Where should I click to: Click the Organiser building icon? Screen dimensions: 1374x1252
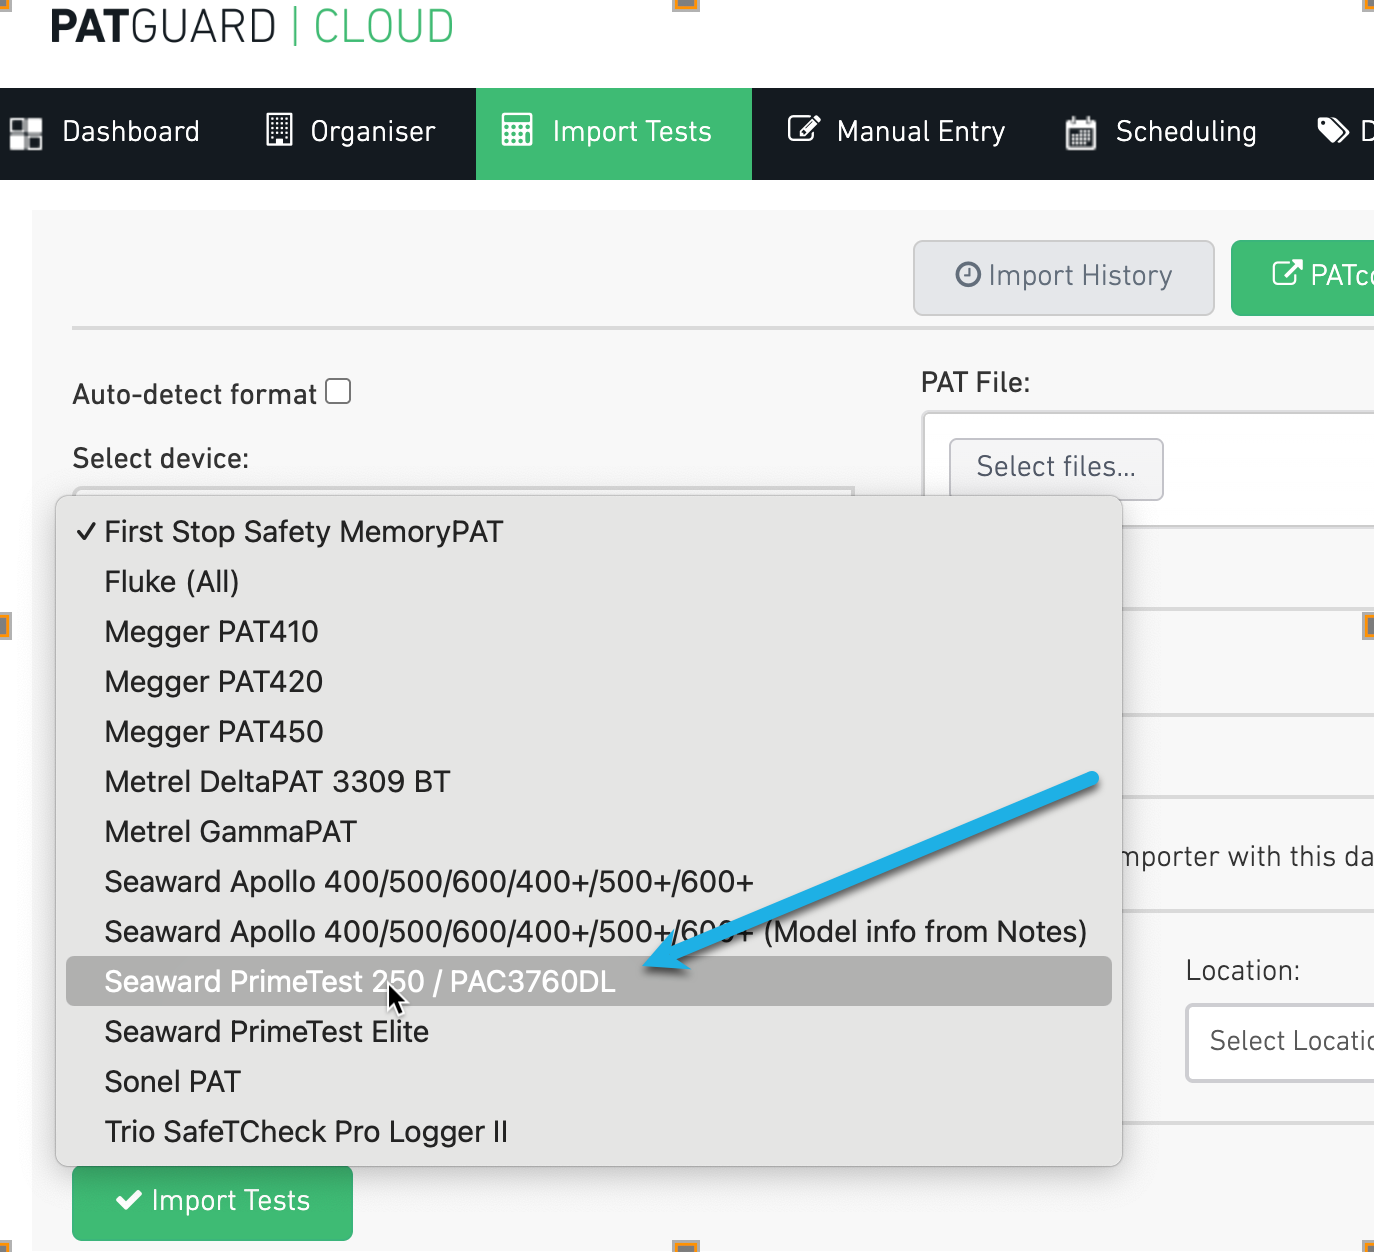[279, 130]
